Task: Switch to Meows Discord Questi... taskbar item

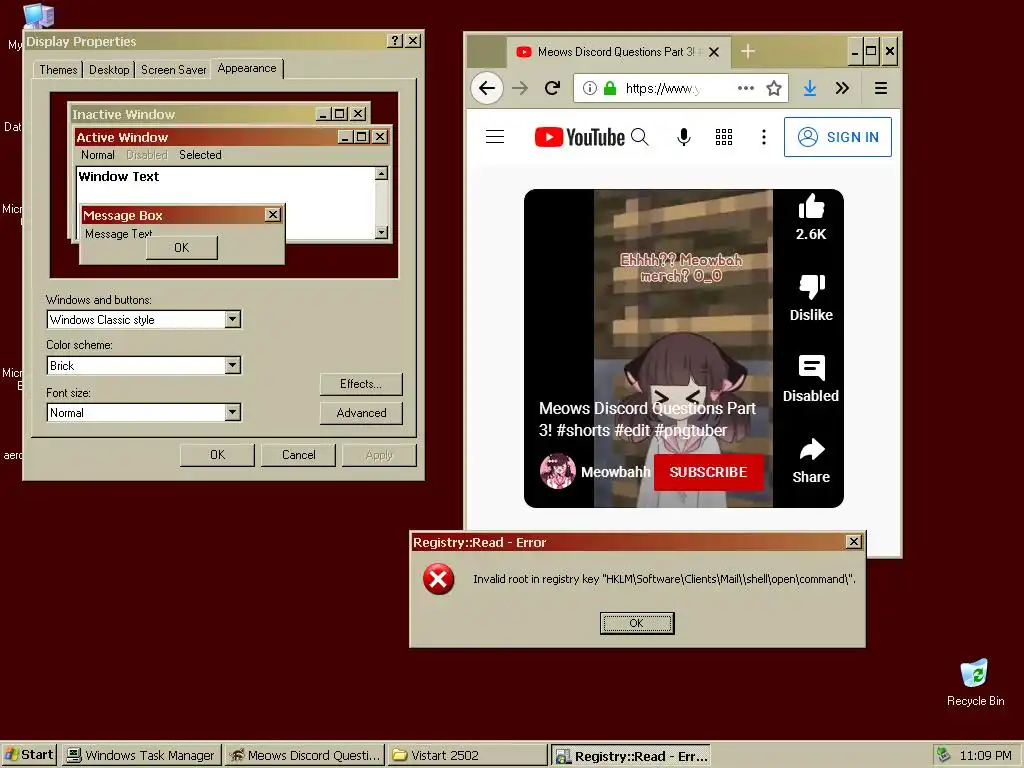Action: click(305, 756)
